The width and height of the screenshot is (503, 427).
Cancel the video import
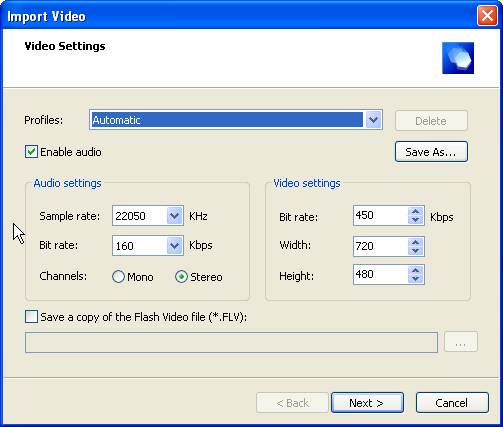tap(452, 403)
